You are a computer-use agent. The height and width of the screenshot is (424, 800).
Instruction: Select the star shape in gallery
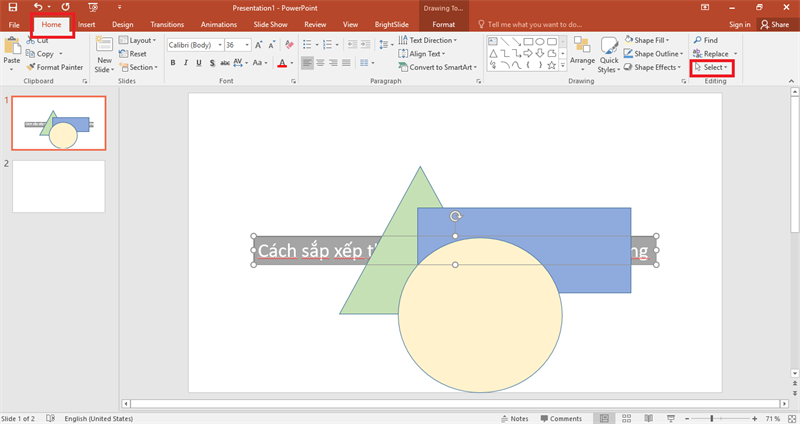[552, 65]
